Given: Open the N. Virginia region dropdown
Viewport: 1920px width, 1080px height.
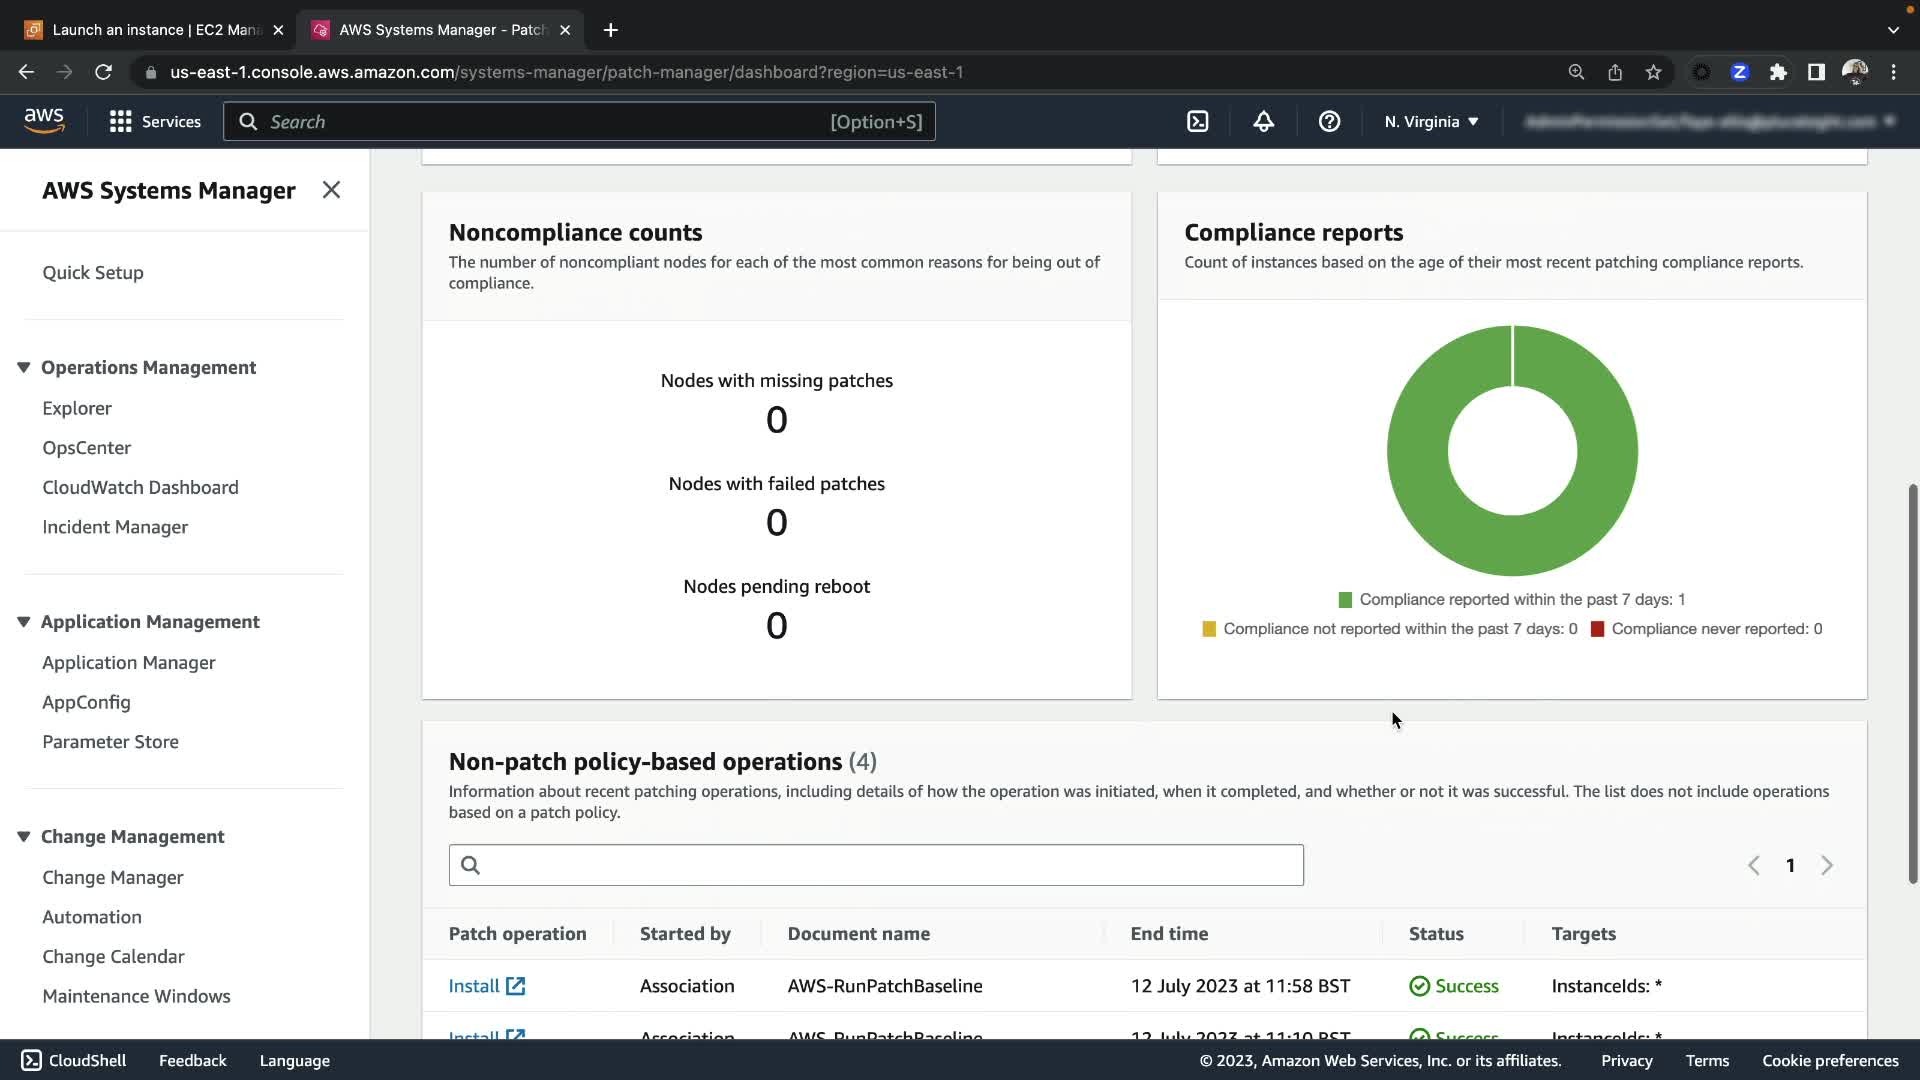Looking at the screenshot, I should coord(1431,122).
